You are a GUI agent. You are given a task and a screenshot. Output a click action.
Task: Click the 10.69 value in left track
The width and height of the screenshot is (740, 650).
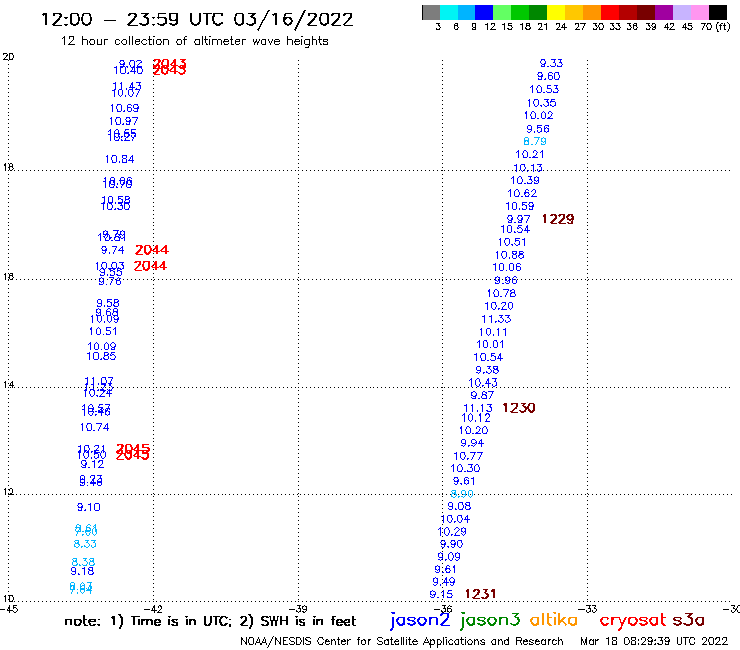click(x=125, y=108)
